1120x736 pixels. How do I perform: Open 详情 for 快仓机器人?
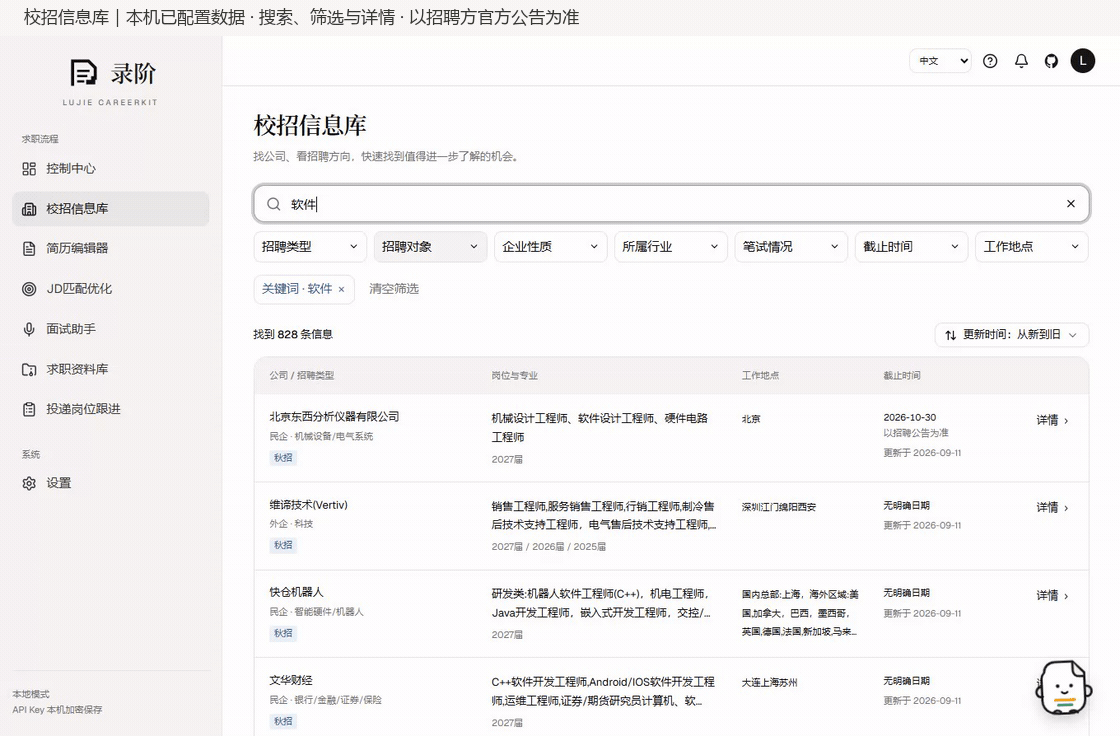[x=1052, y=595]
